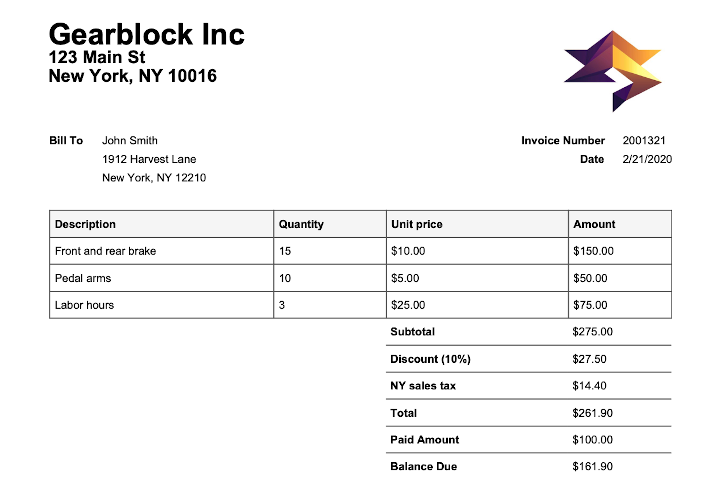
Task: Select the Front and rear brake row
Action: 360,251
